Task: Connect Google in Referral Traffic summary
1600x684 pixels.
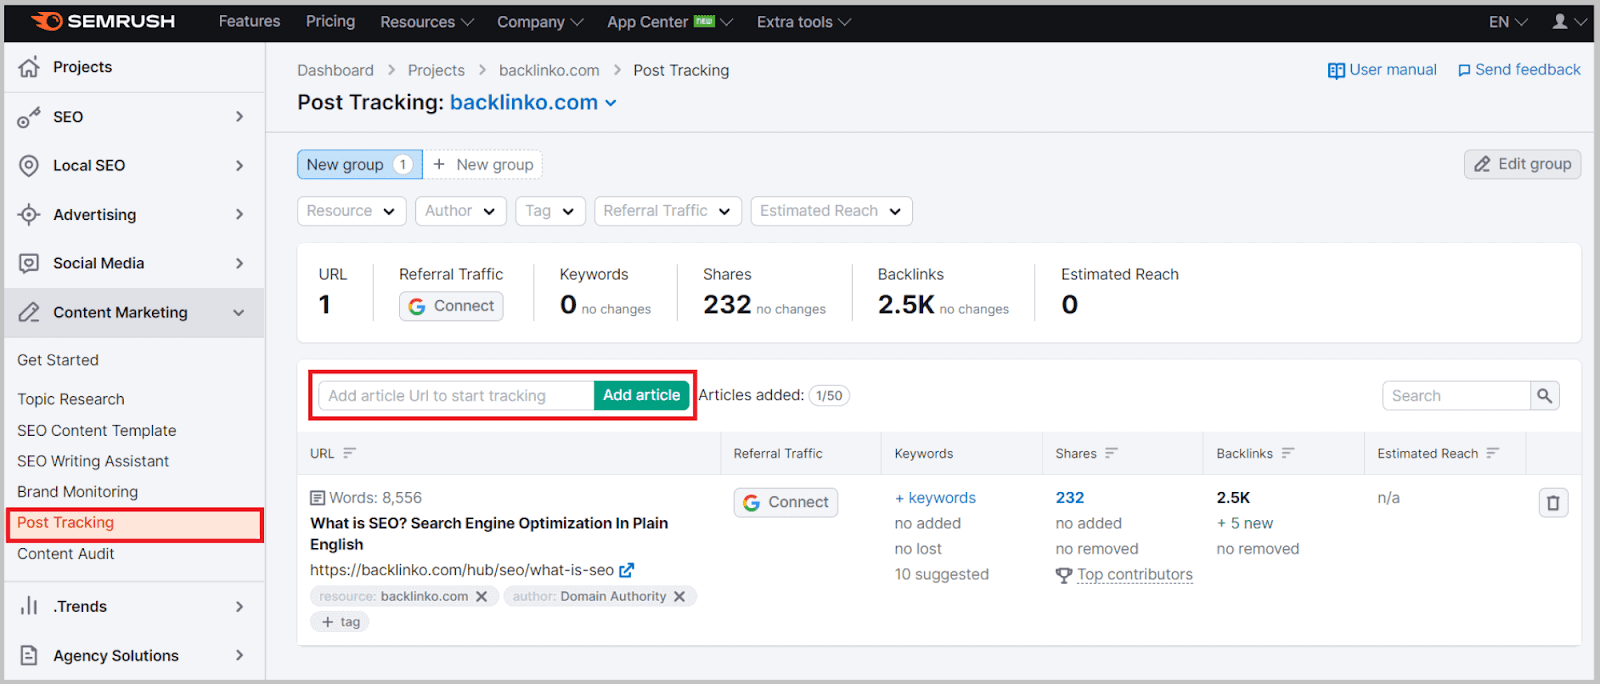Action: click(x=451, y=306)
